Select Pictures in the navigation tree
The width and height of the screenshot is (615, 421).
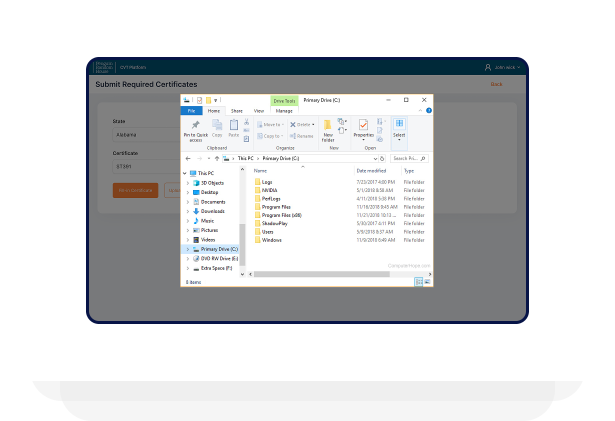[209, 230]
